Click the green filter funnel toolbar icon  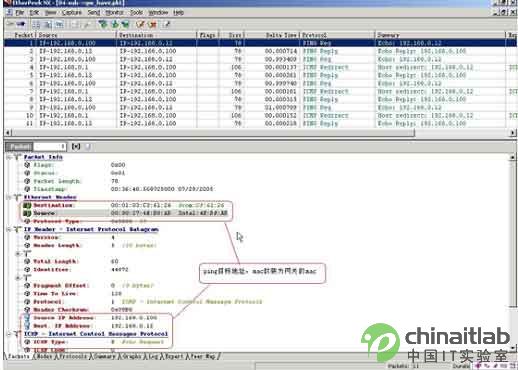tap(103, 24)
